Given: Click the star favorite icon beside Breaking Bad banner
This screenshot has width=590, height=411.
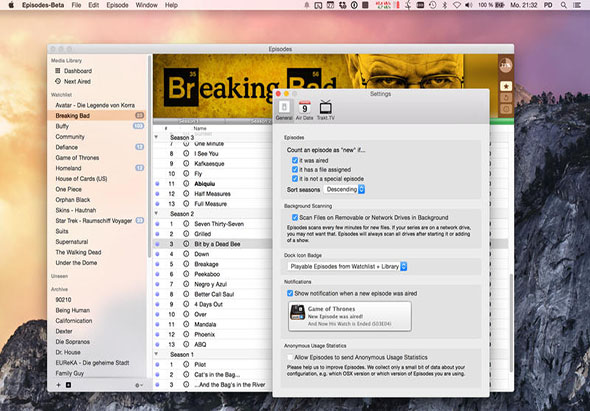Looking at the screenshot, I should [506, 86].
